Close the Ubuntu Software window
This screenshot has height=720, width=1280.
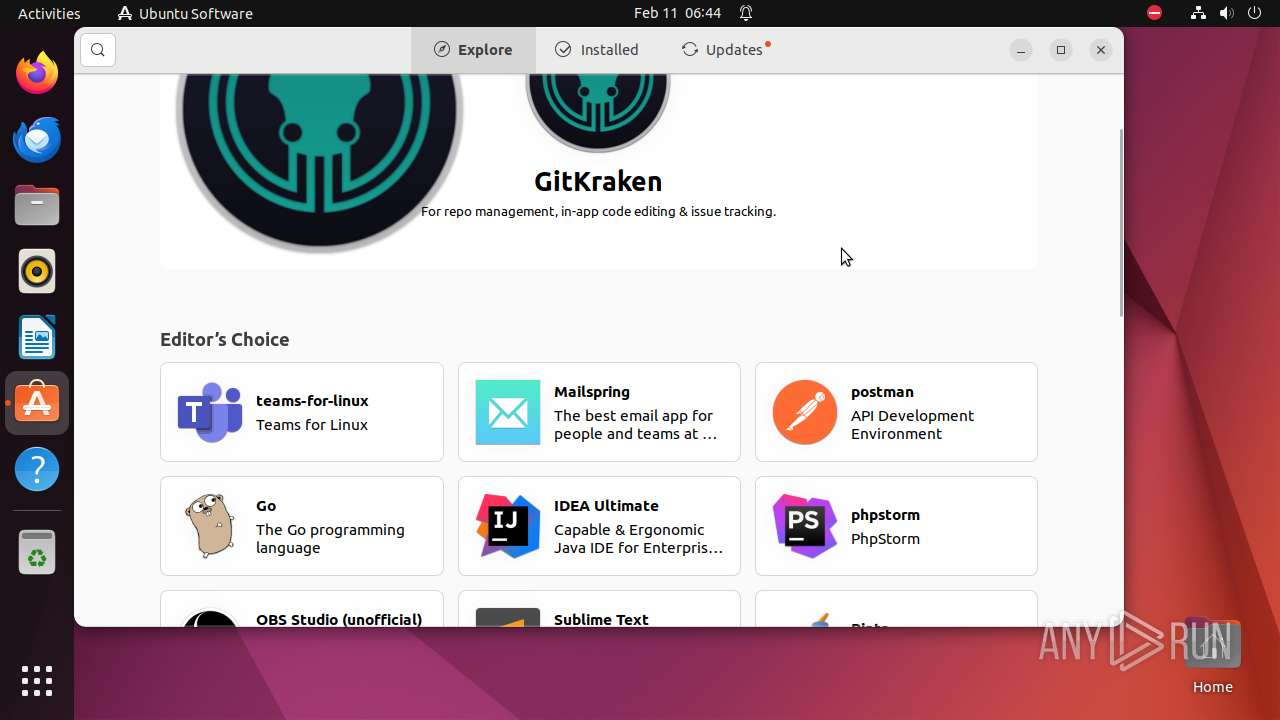click(x=1101, y=50)
